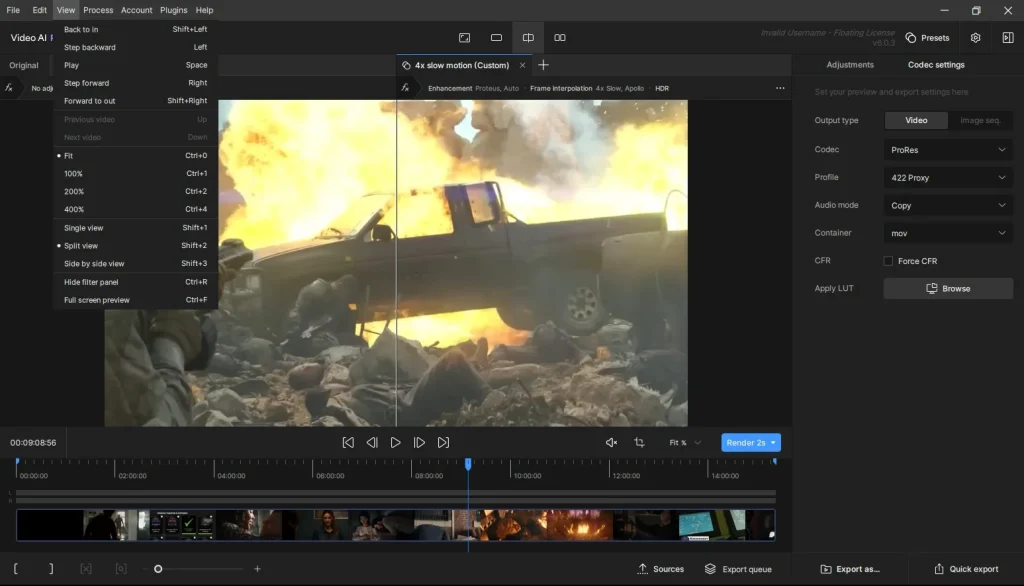Screen dimensions: 1024x586
Task: Select the 4x slow motion (Custom) tab
Action: coord(462,65)
